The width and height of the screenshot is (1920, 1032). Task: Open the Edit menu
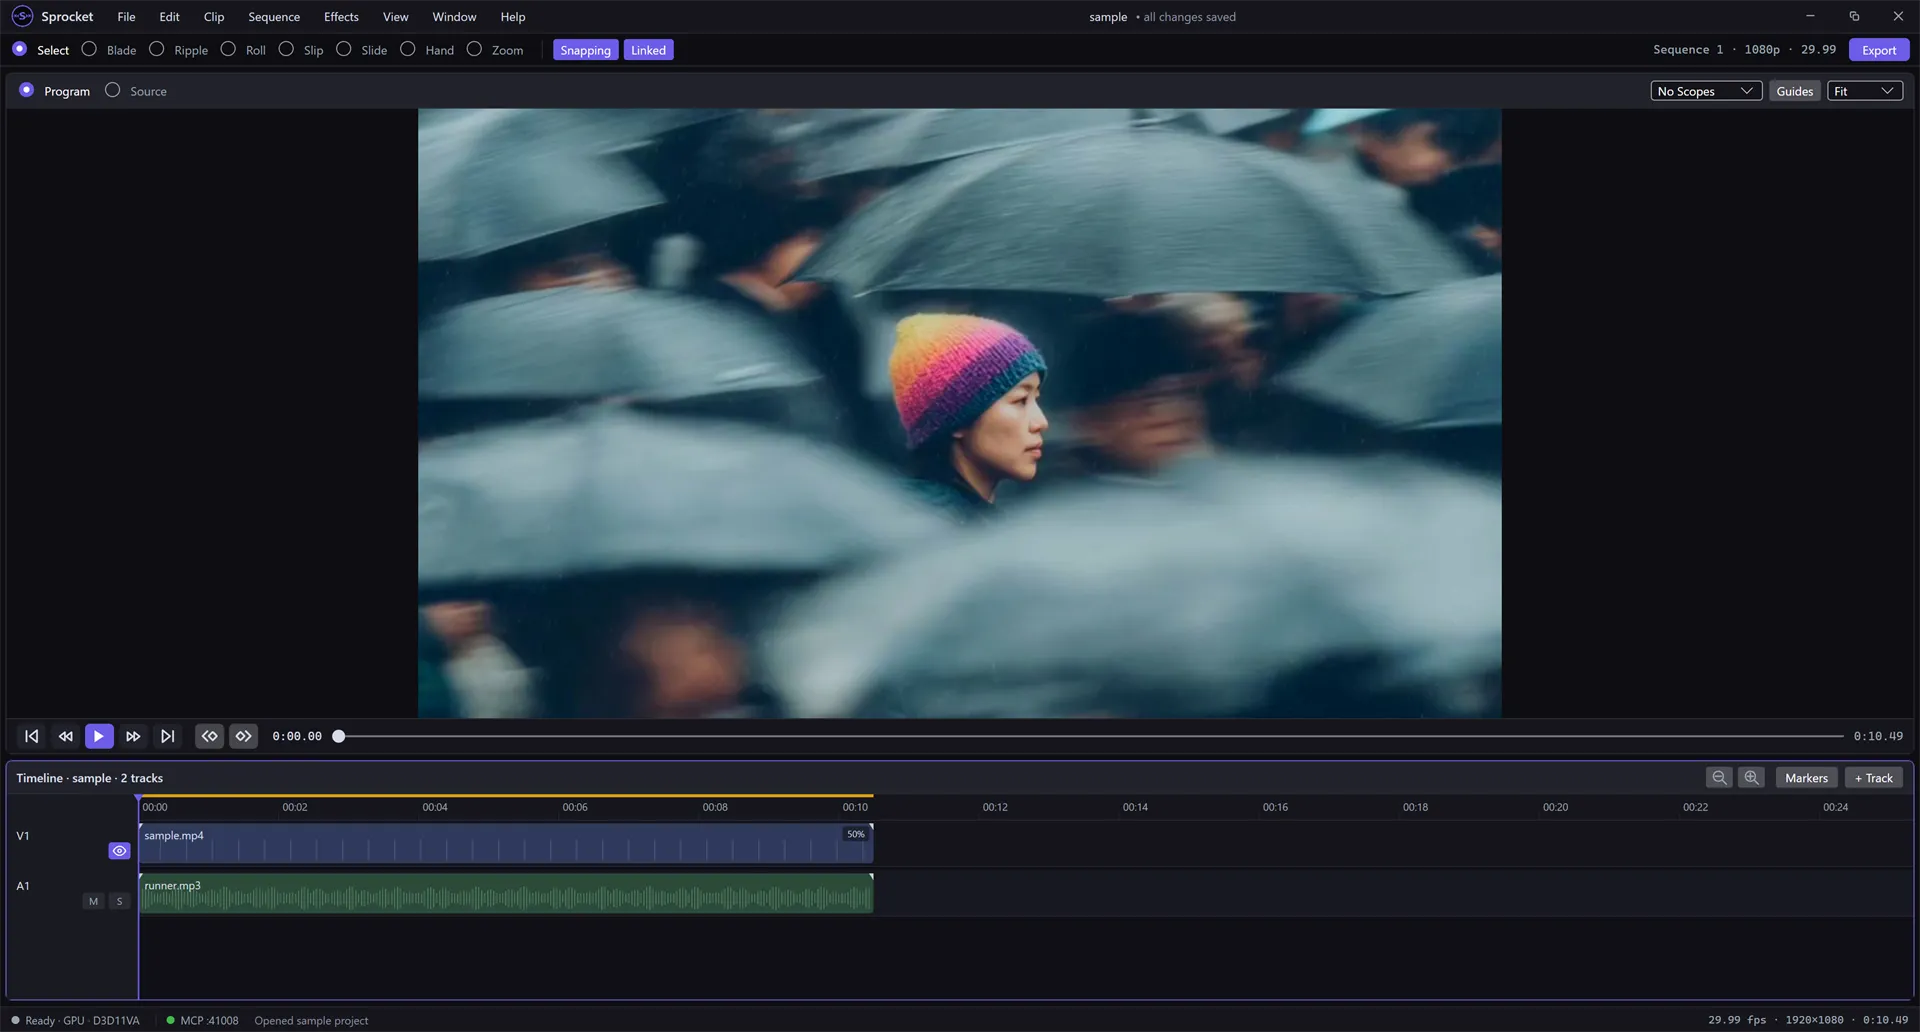[x=169, y=17]
